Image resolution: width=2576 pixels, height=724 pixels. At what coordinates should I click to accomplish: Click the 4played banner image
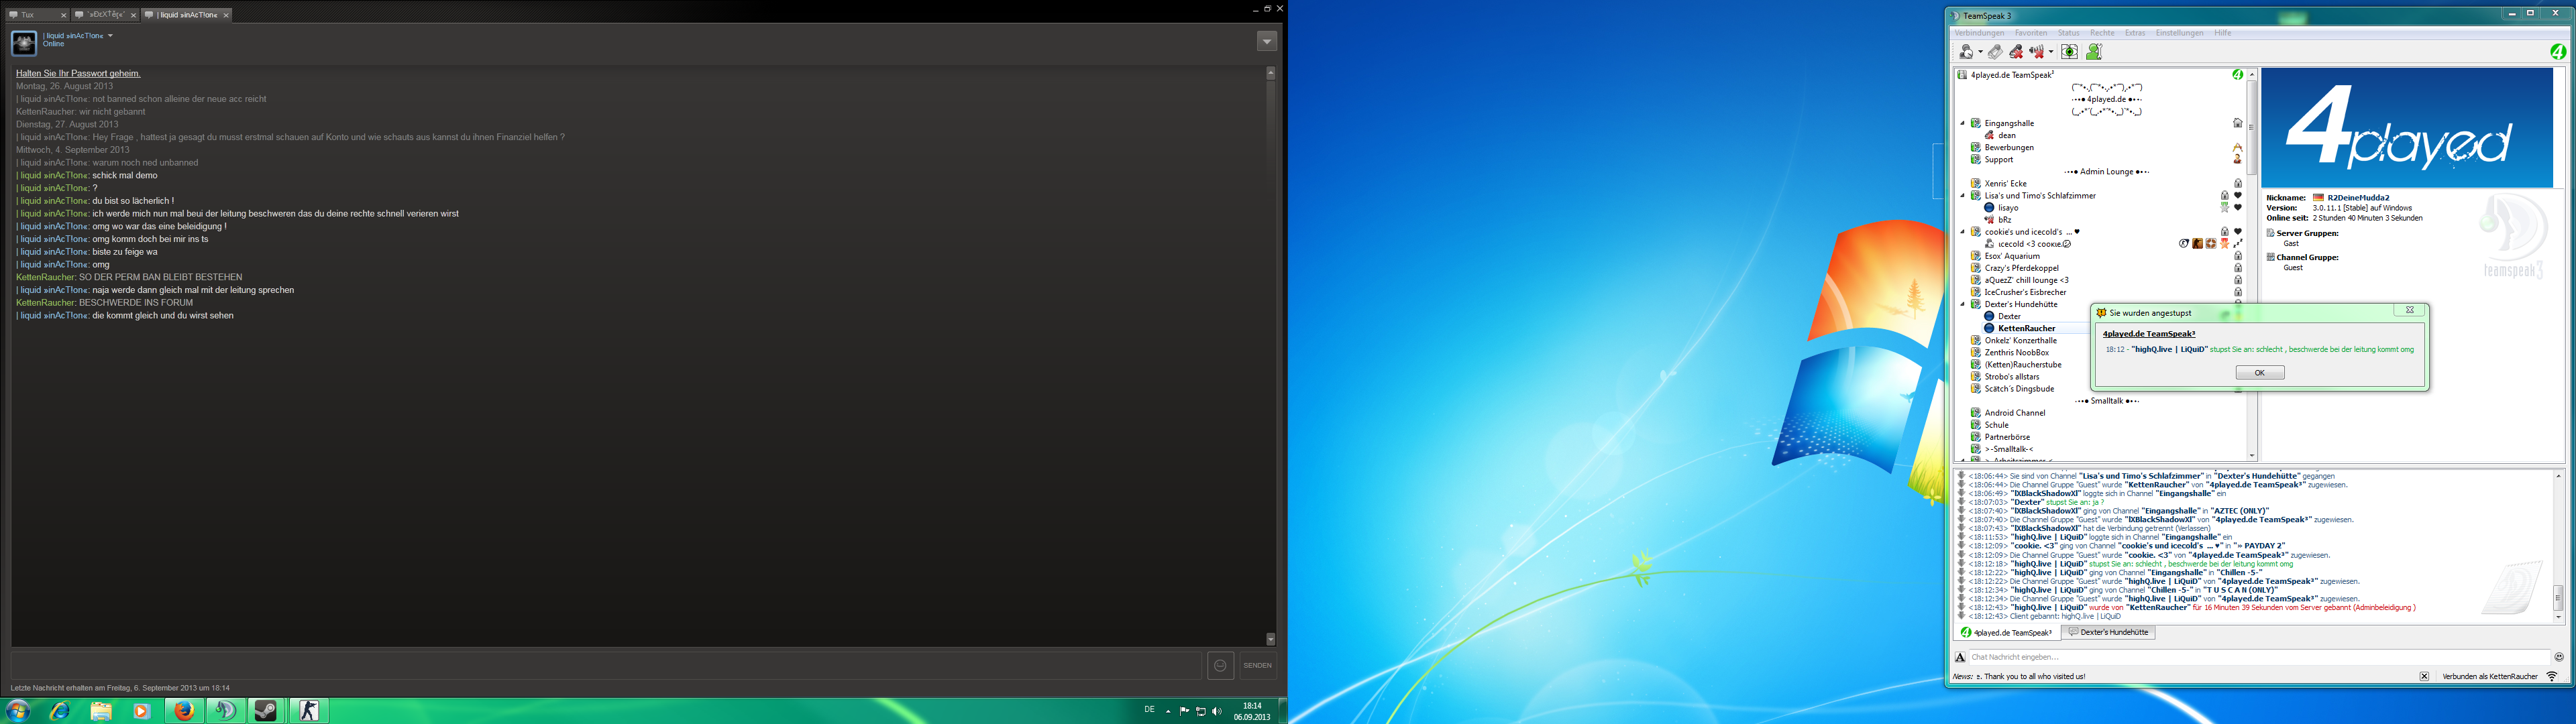tap(2407, 128)
